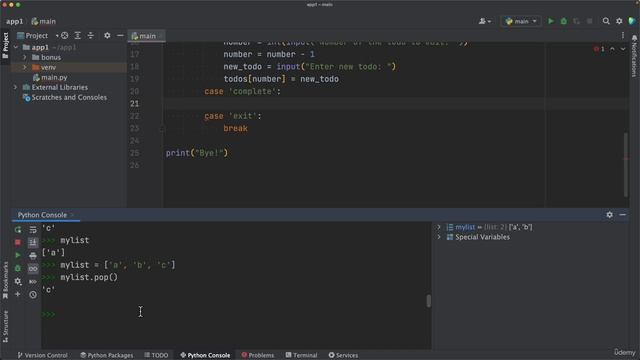
Task: Open the main run configuration dropdown
Action: pos(521,21)
